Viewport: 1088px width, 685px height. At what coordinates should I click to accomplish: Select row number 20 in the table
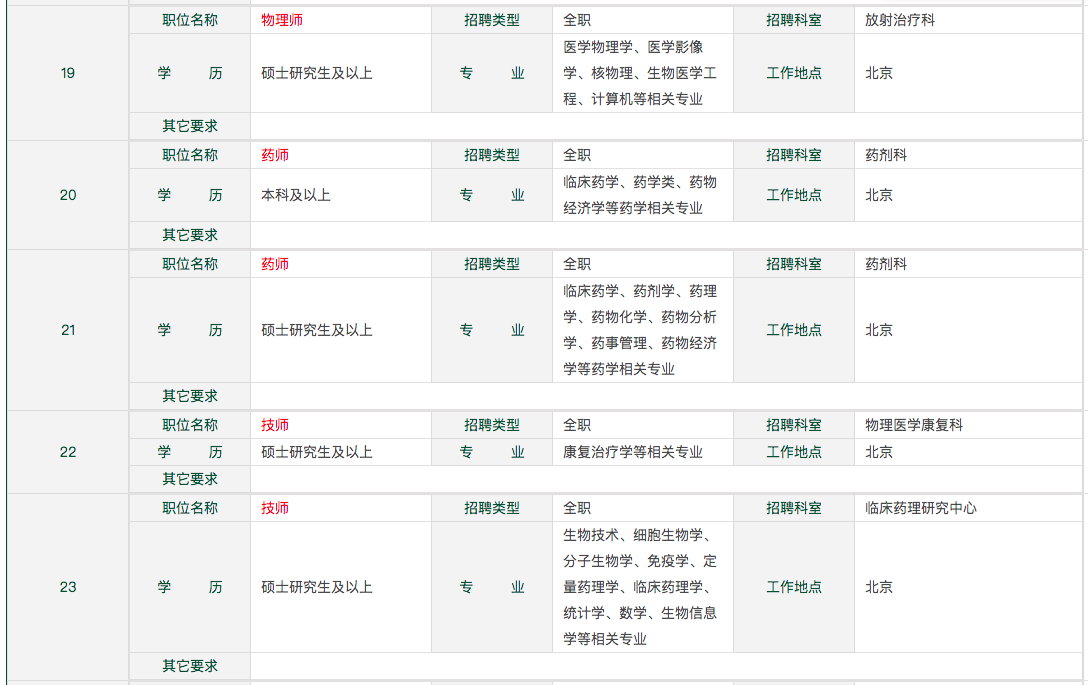tap(67, 195)
